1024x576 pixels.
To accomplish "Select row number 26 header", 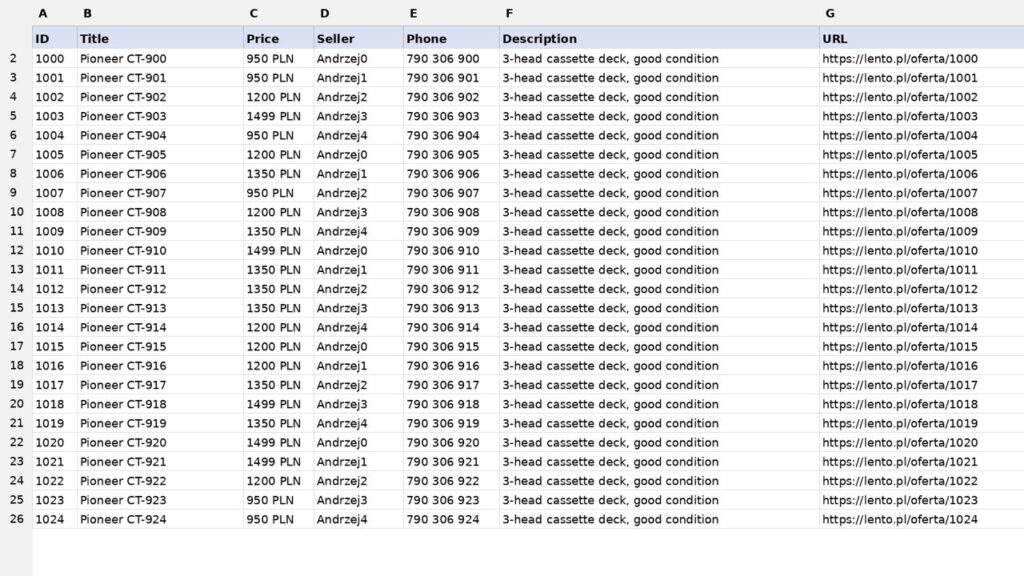I will [16, 519].
